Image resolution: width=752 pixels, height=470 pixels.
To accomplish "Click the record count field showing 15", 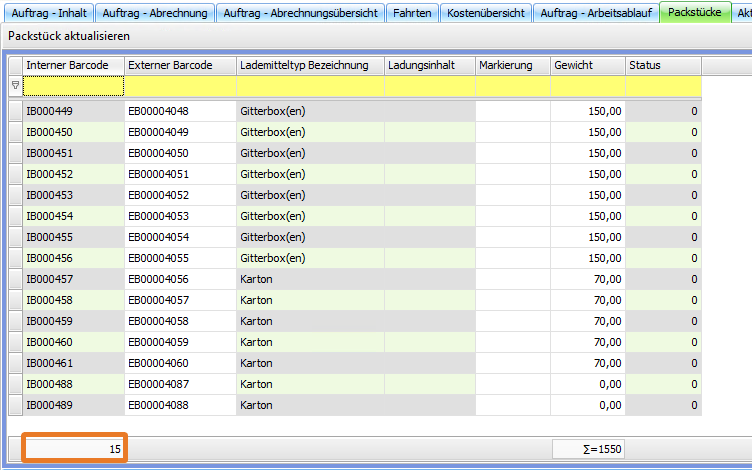I will 75,450.
